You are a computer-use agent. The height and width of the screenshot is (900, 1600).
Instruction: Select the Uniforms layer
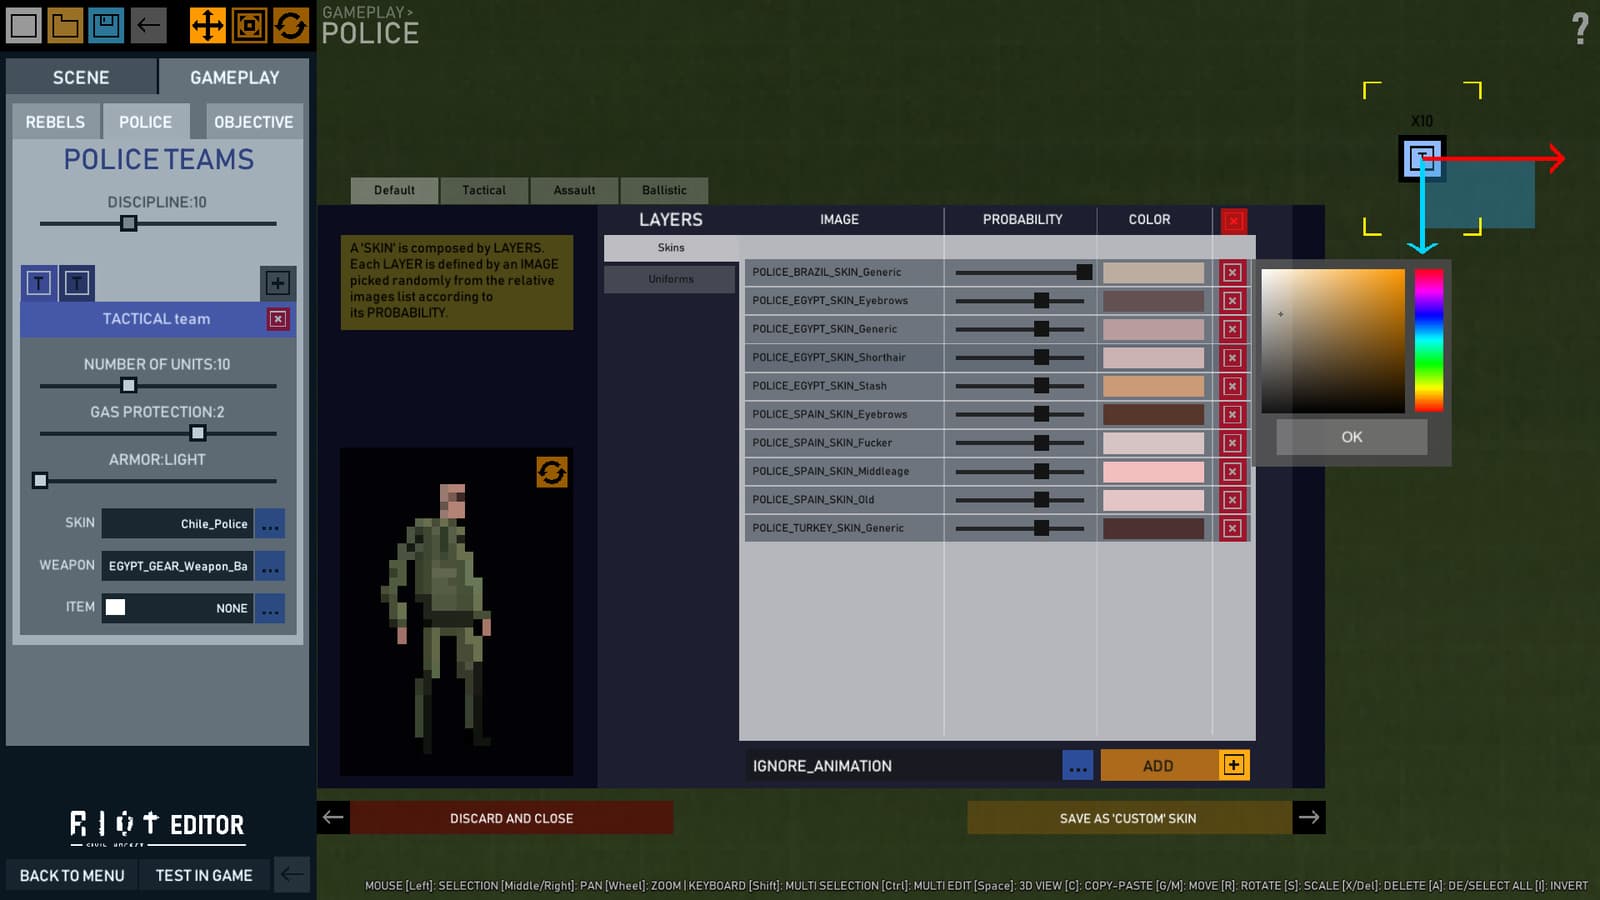(670, 279)
